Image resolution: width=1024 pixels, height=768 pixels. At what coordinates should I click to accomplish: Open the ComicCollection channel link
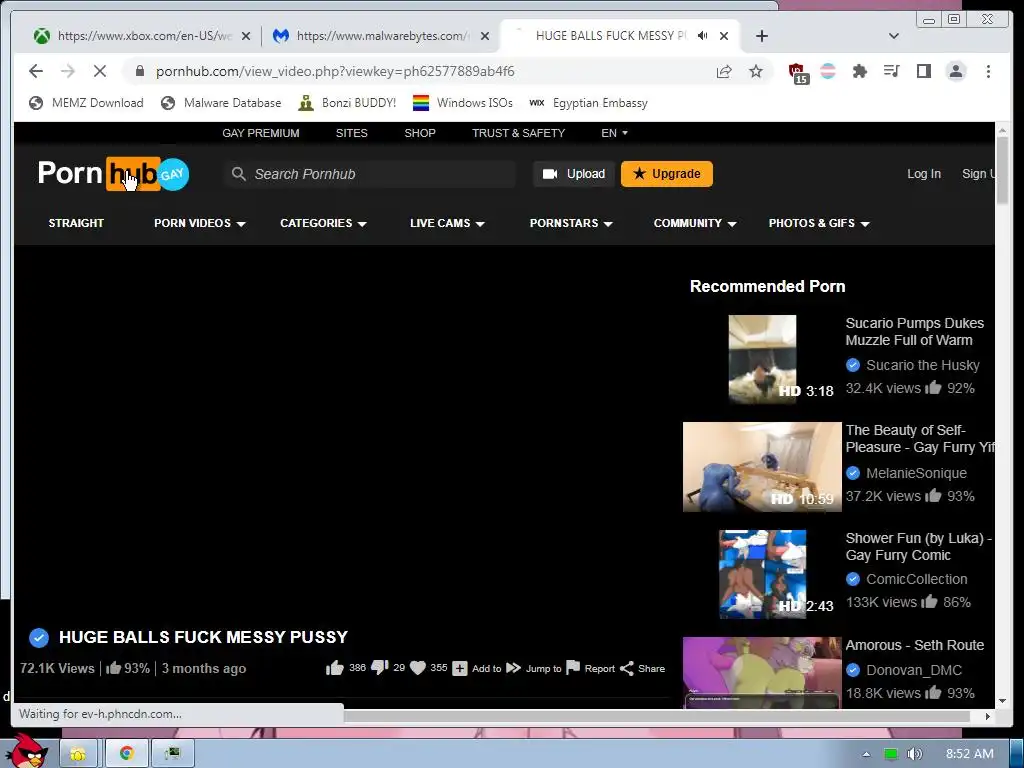pos(917,579)
